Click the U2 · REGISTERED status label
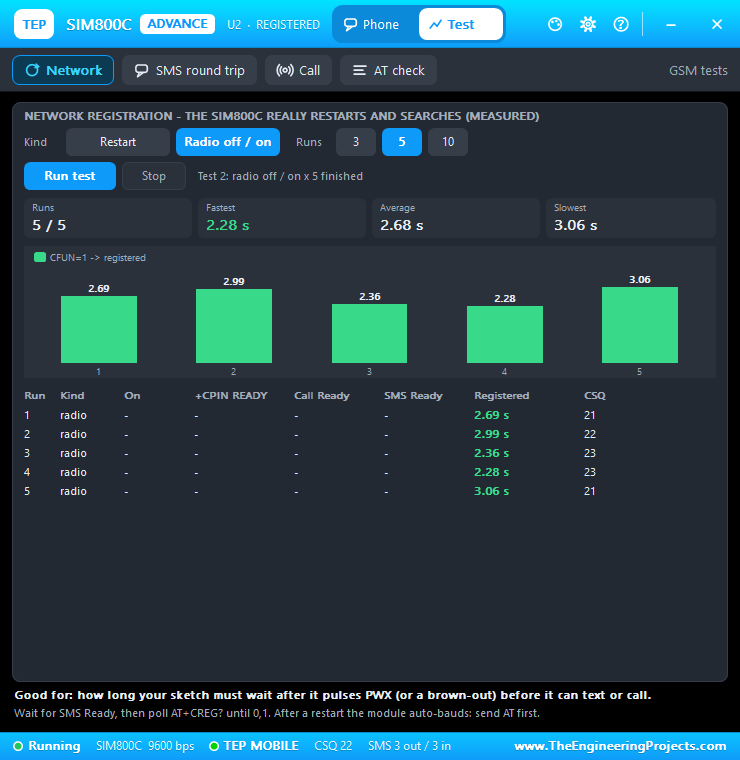 (273, 25)
